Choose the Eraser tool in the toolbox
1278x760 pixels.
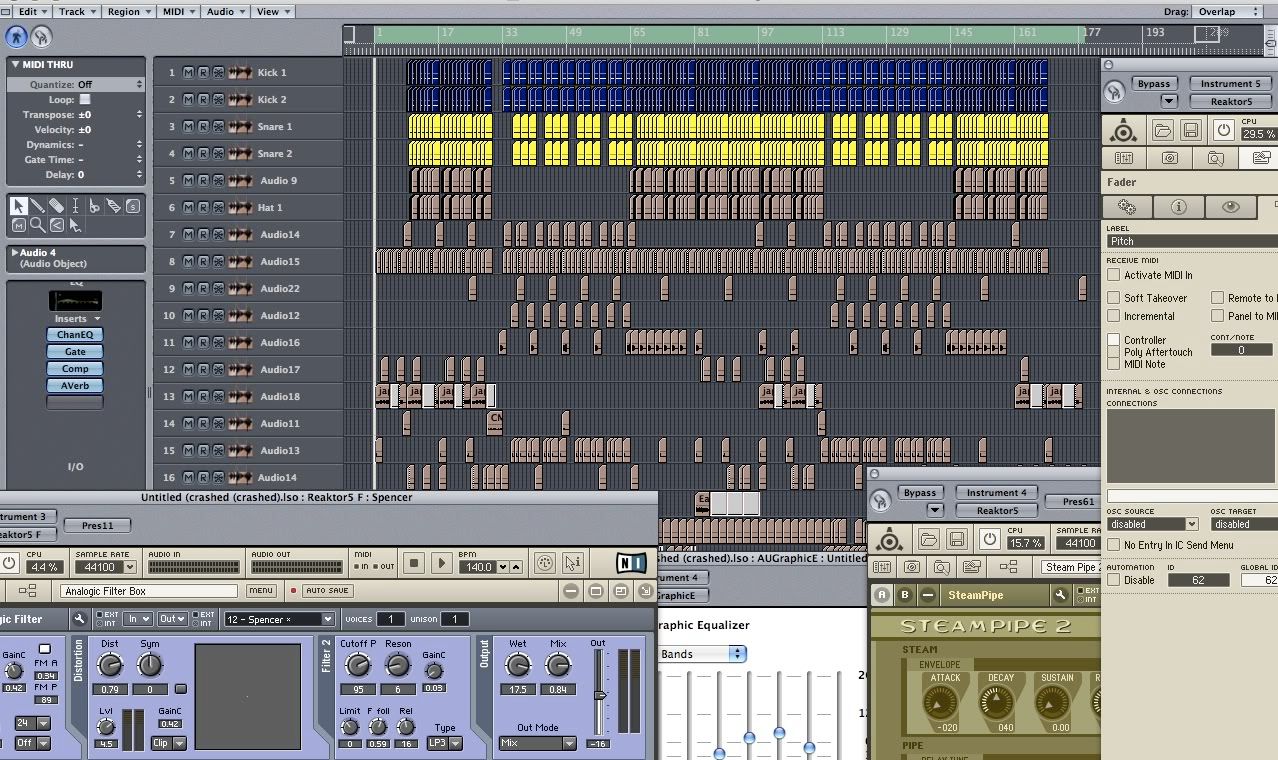[x=57, y=206]
